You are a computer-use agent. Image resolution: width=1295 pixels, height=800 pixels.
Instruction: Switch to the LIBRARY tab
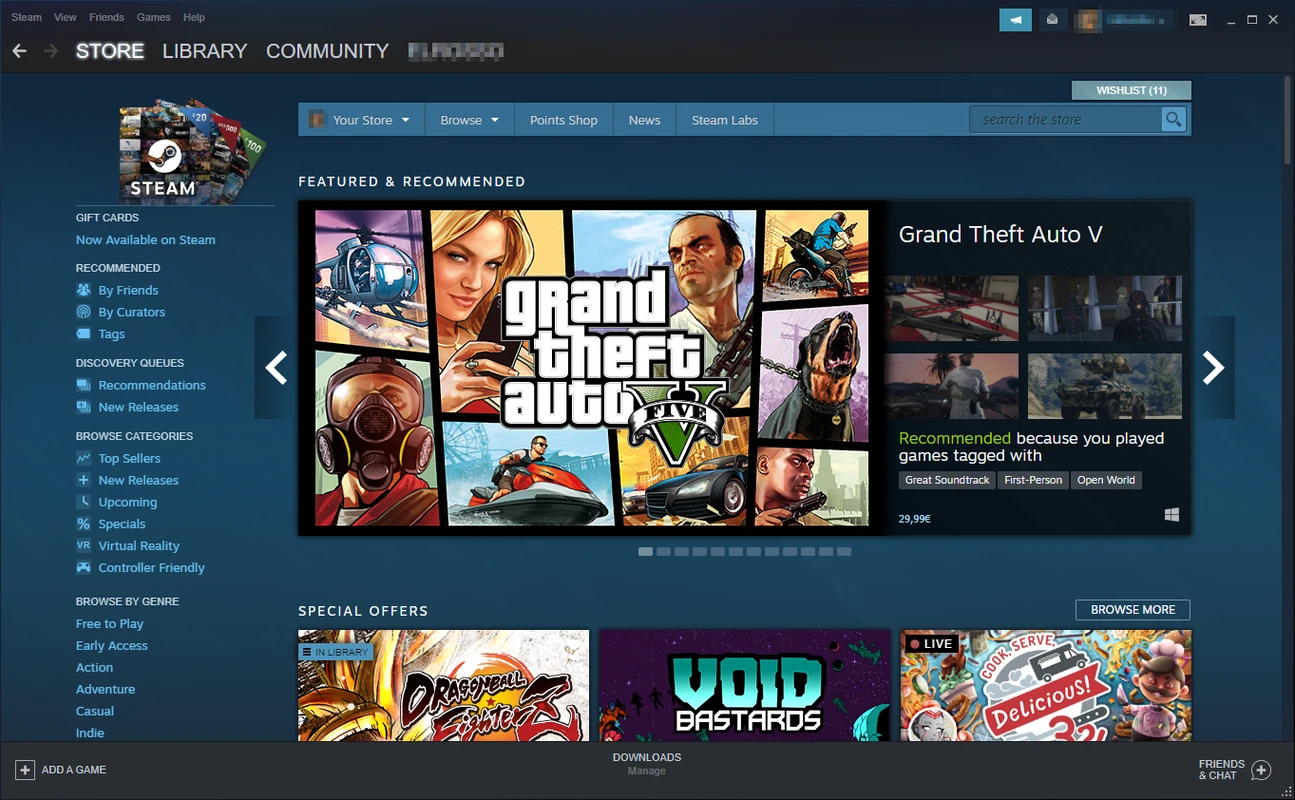(x=204, y=51)
